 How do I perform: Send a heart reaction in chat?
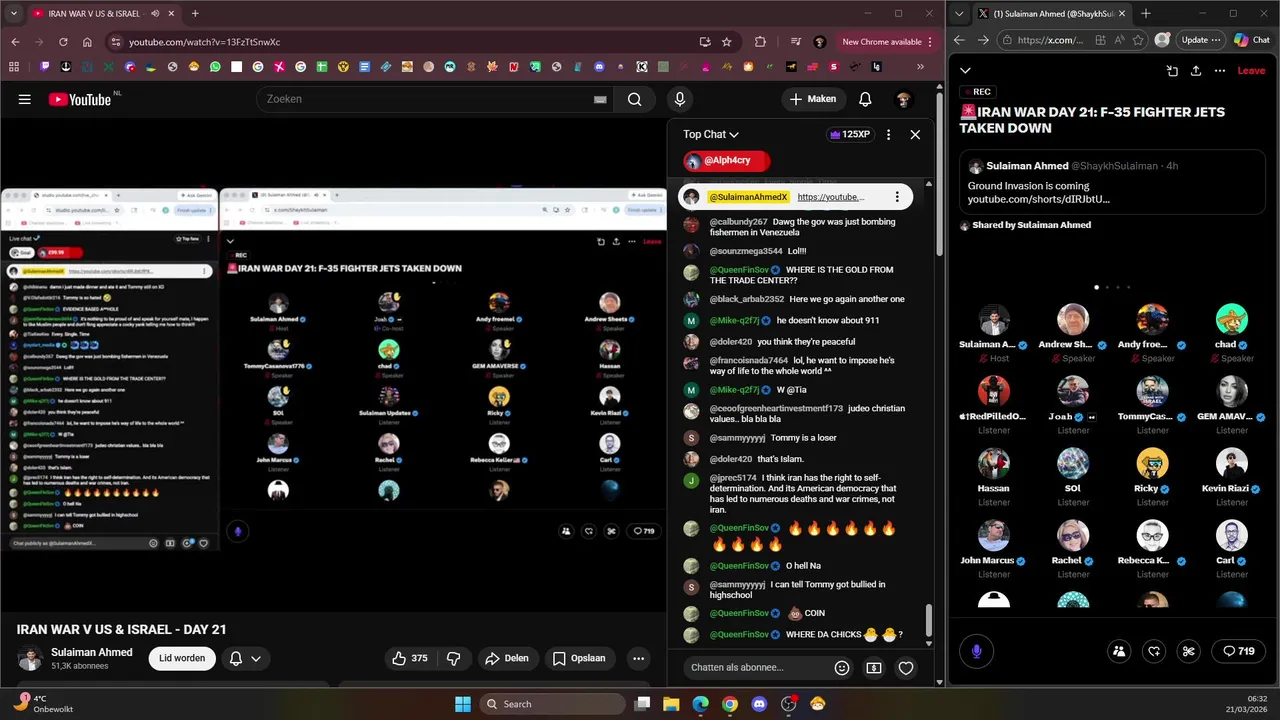tap(906, 667)
